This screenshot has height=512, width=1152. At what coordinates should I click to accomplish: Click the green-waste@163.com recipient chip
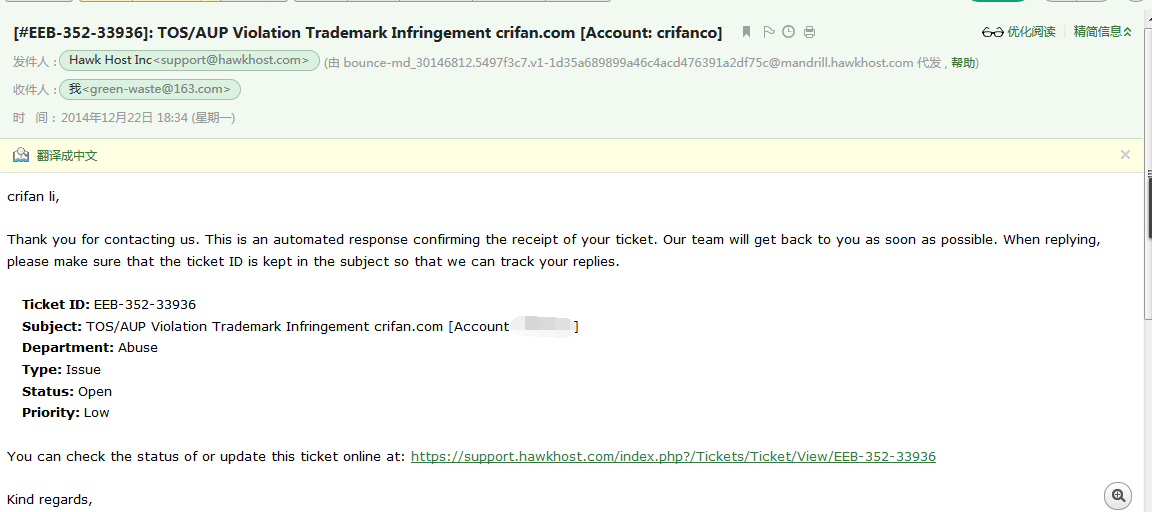click(150, 90)
